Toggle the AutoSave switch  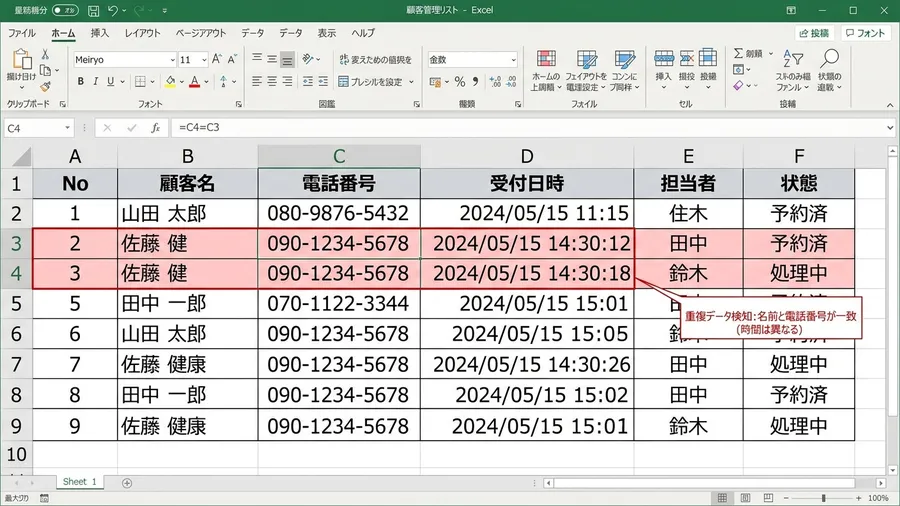[x=65, y=10]
